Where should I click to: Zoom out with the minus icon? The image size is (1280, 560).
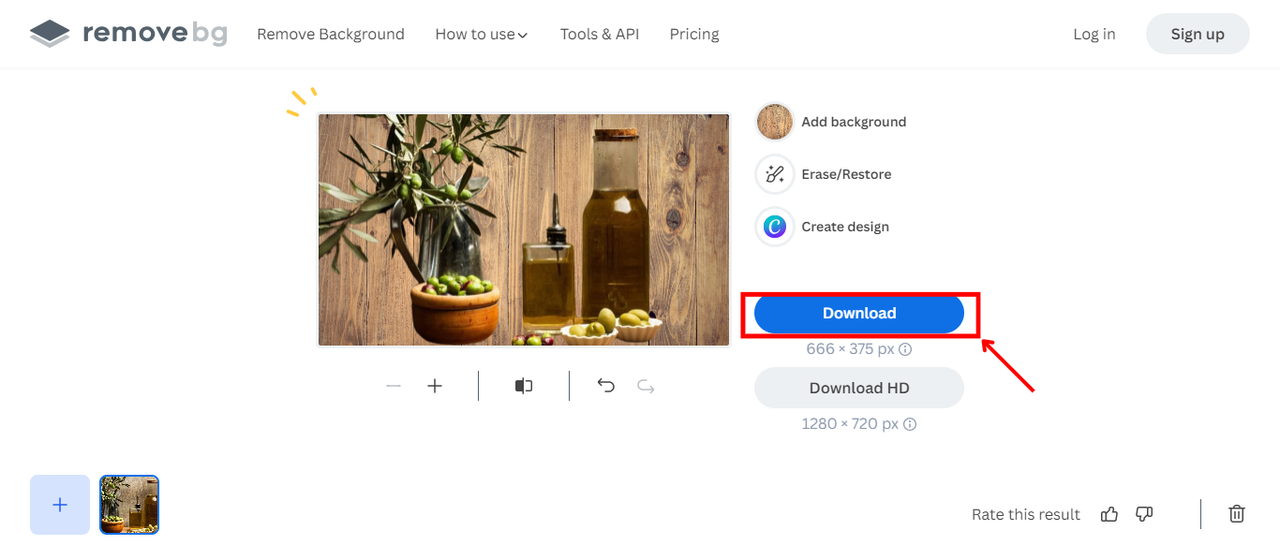pyautogui.click(x=393, y=386)
